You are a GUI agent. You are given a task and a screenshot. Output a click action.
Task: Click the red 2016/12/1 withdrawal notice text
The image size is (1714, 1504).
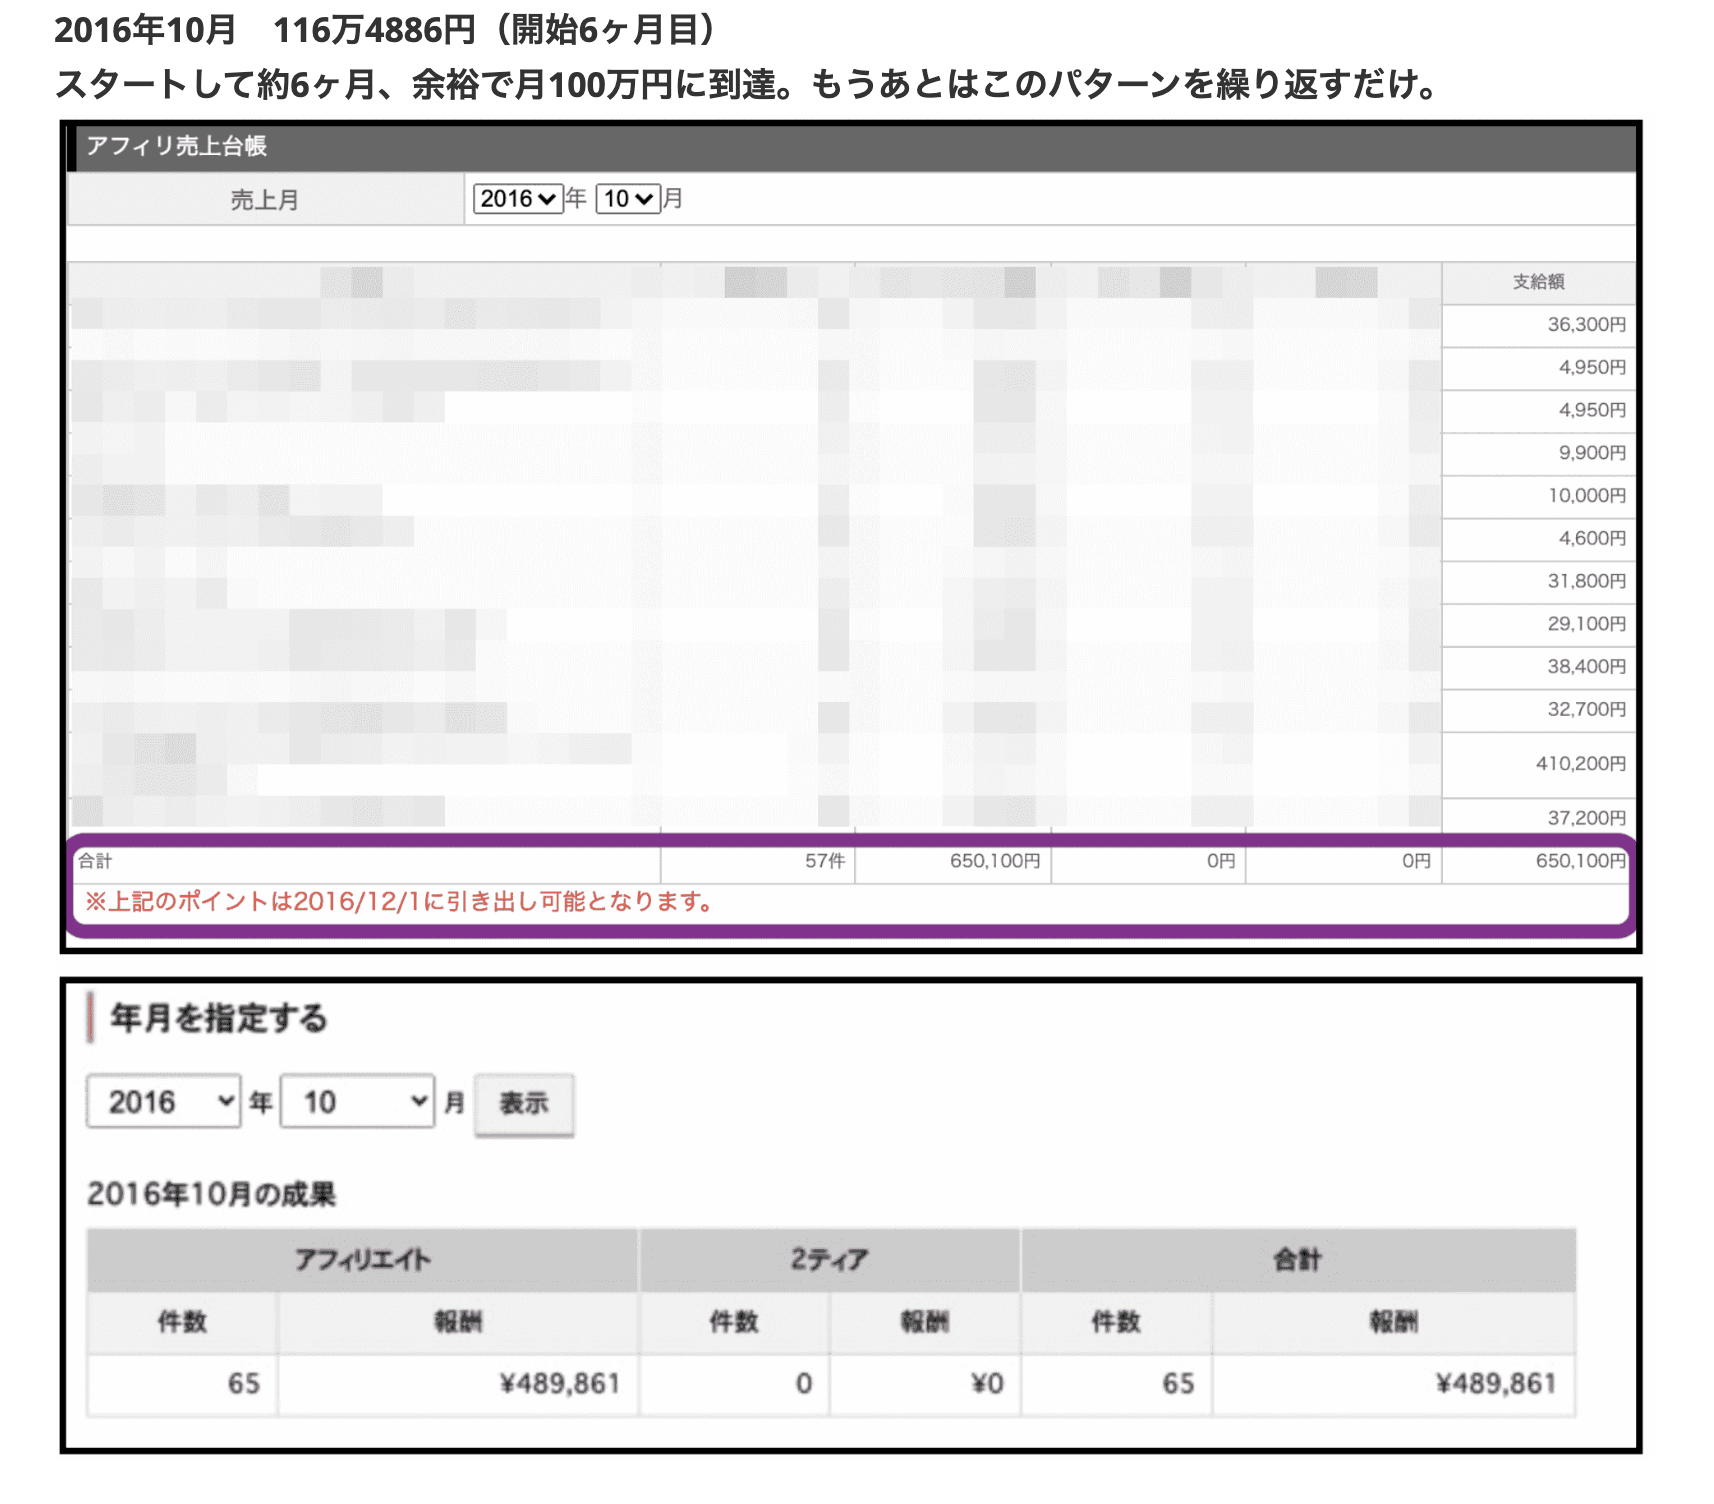[400, 902]
